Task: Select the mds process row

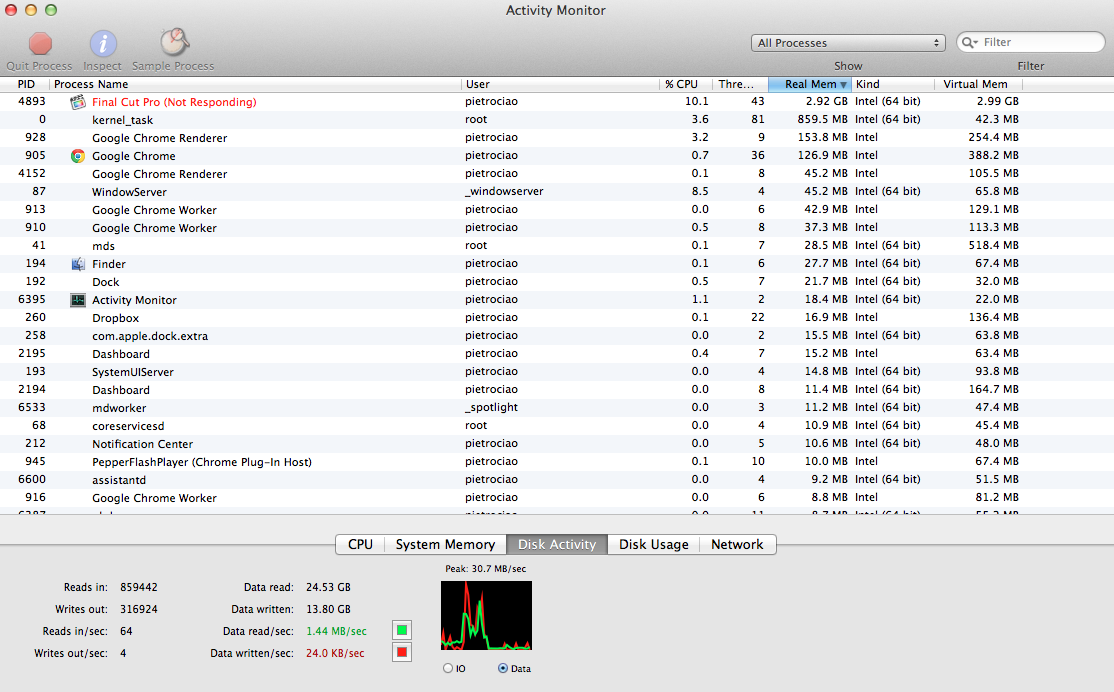Action: (557, 246)
